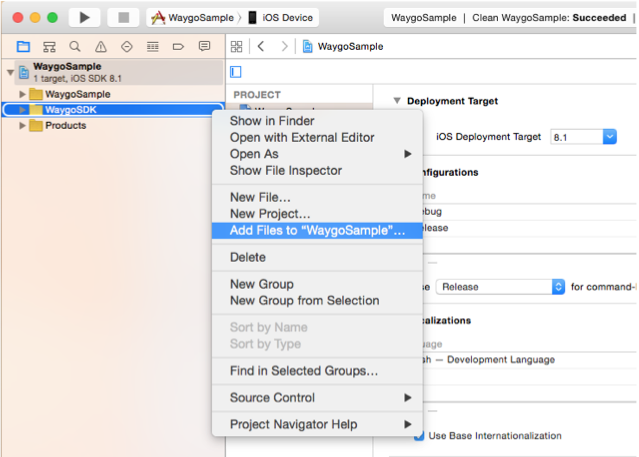Click the Clean WaygoSample Succeeded status

pos(549,18)
